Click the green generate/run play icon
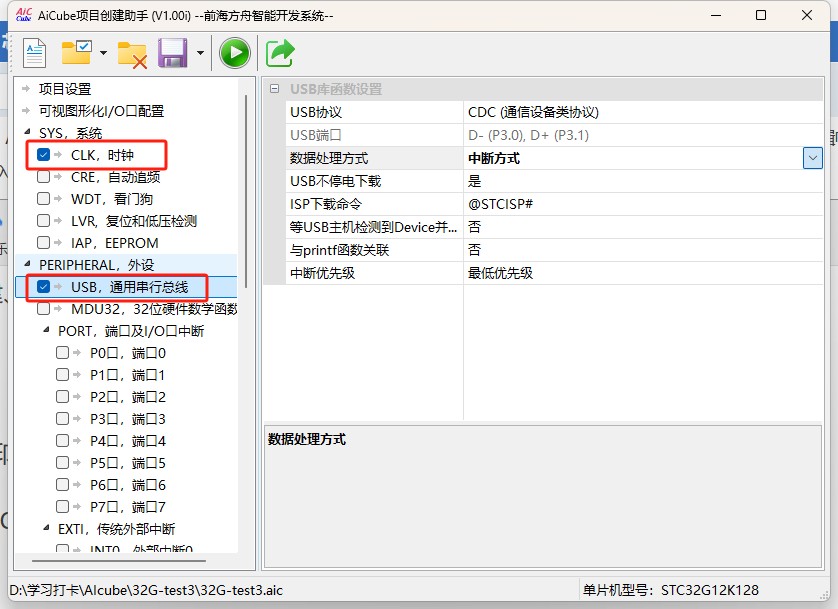Screen dimensions: 838x609 pyautogui.click(x=235, y=53)
